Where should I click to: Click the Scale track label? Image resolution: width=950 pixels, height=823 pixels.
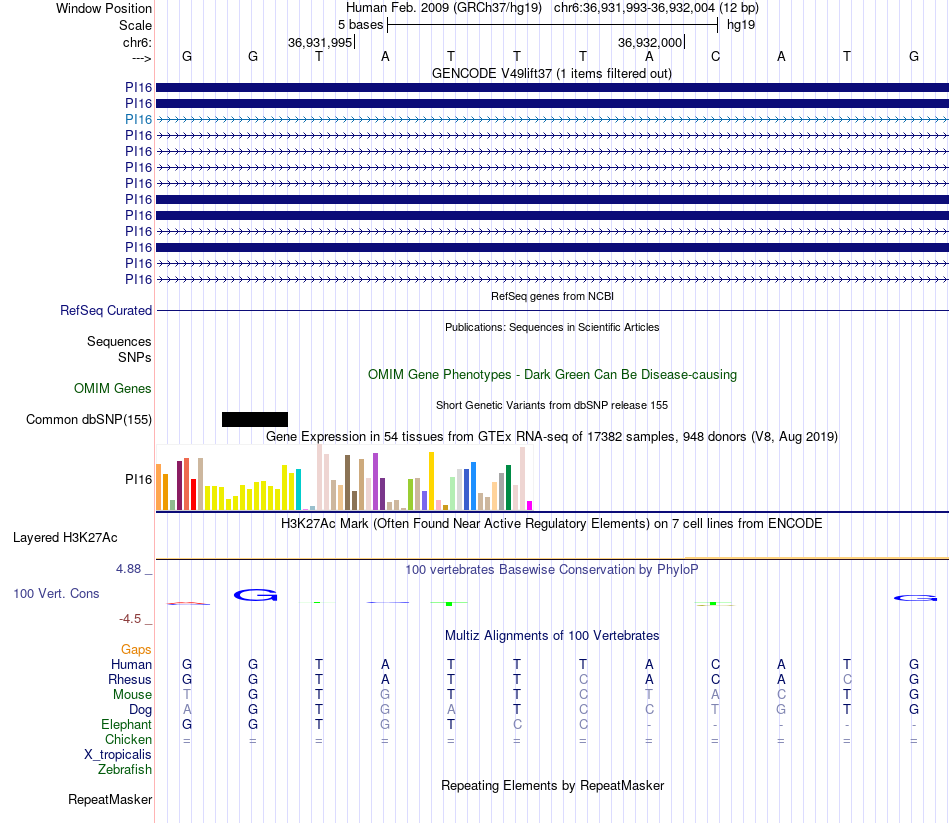coord(135,25)
